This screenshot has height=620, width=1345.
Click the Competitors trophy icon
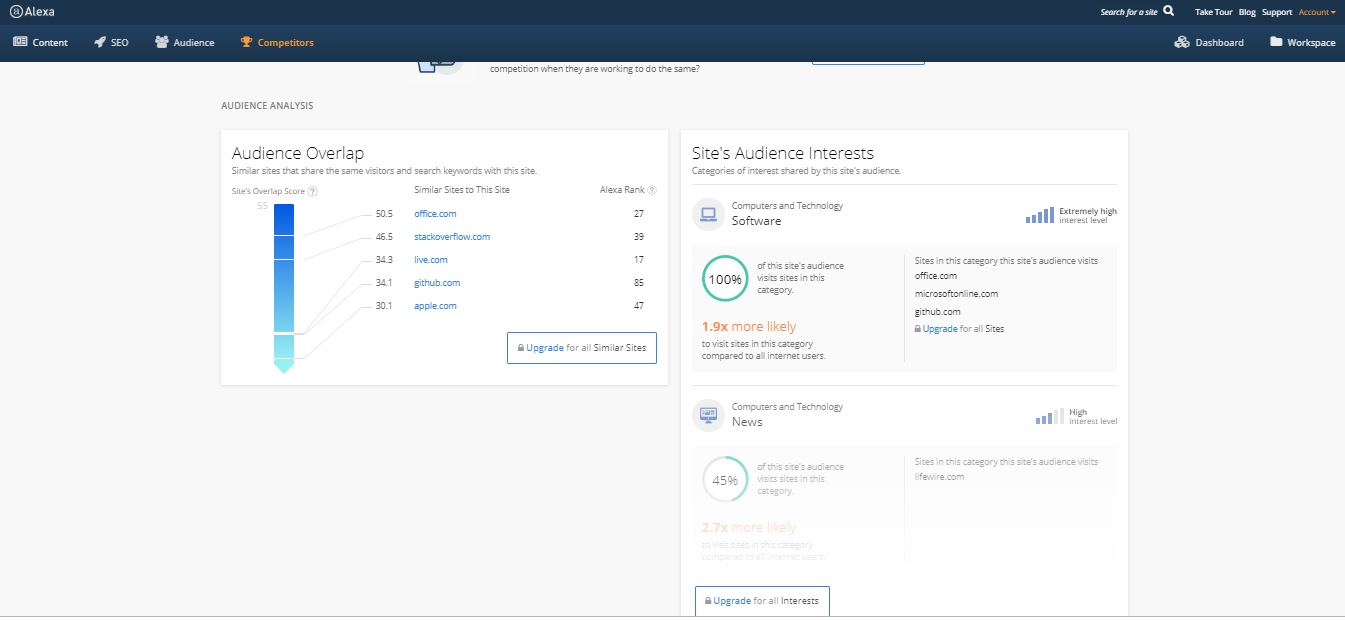(246, 42)
